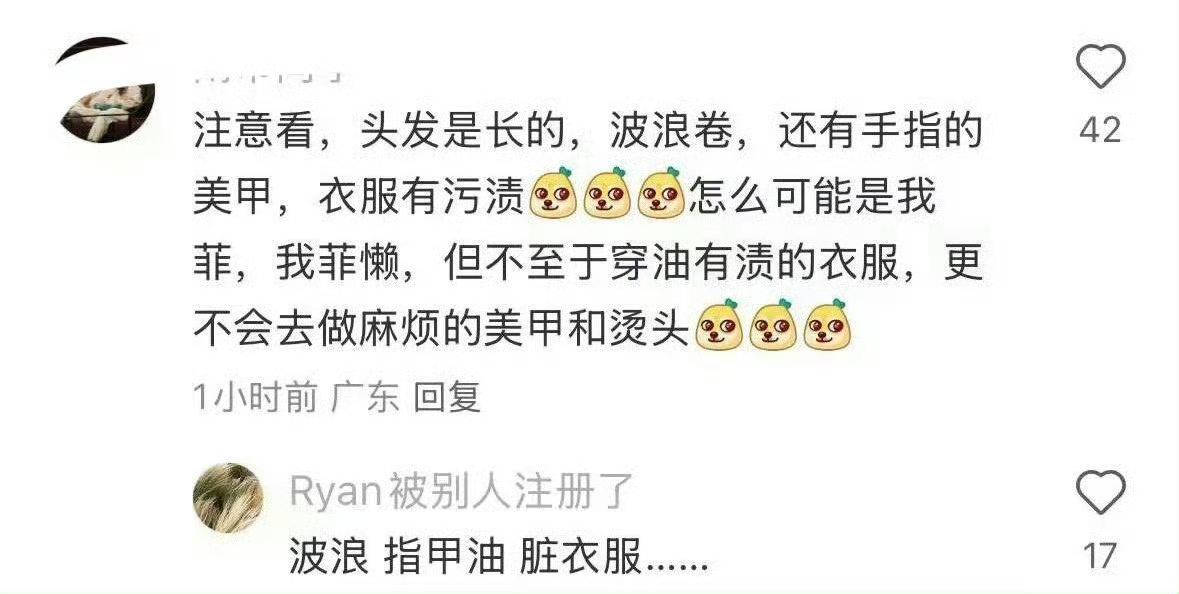This screenshot has width=1179, height=594.
Task: Tap the 回复 reply link
Action: (447, 397)
